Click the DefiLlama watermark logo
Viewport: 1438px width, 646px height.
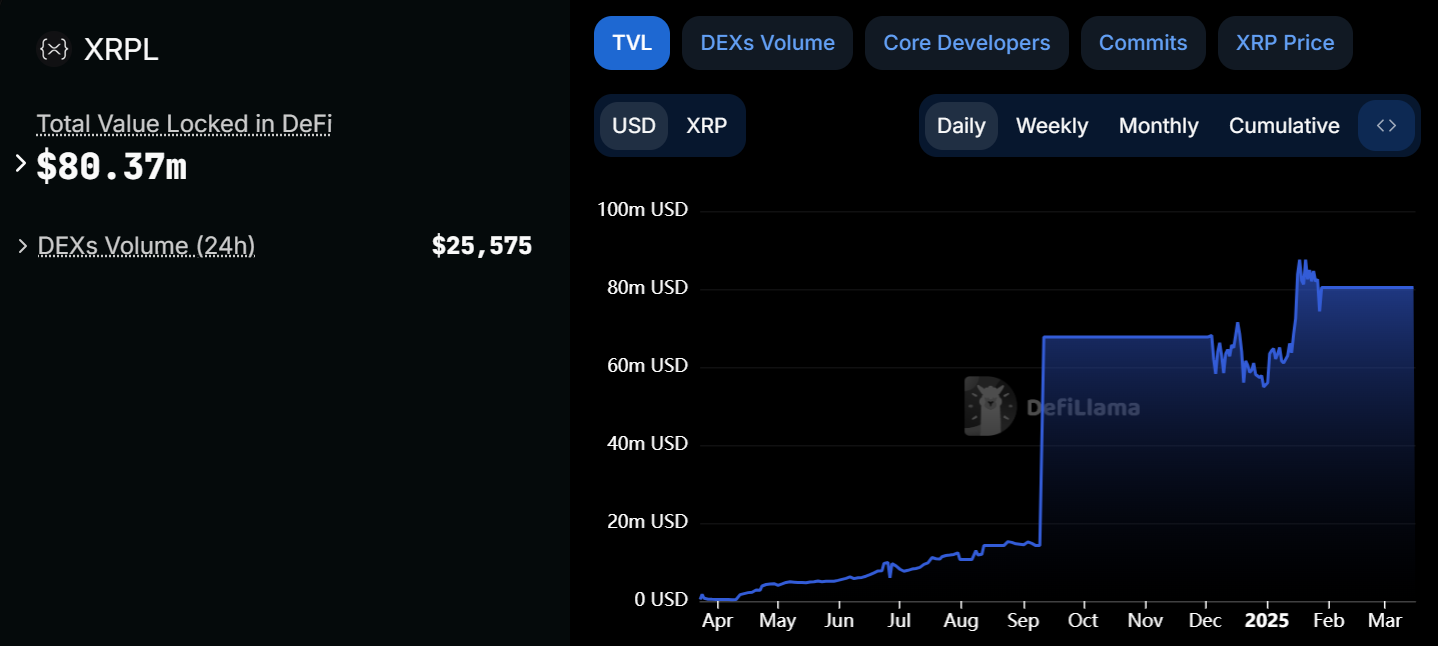[1052, 407]
